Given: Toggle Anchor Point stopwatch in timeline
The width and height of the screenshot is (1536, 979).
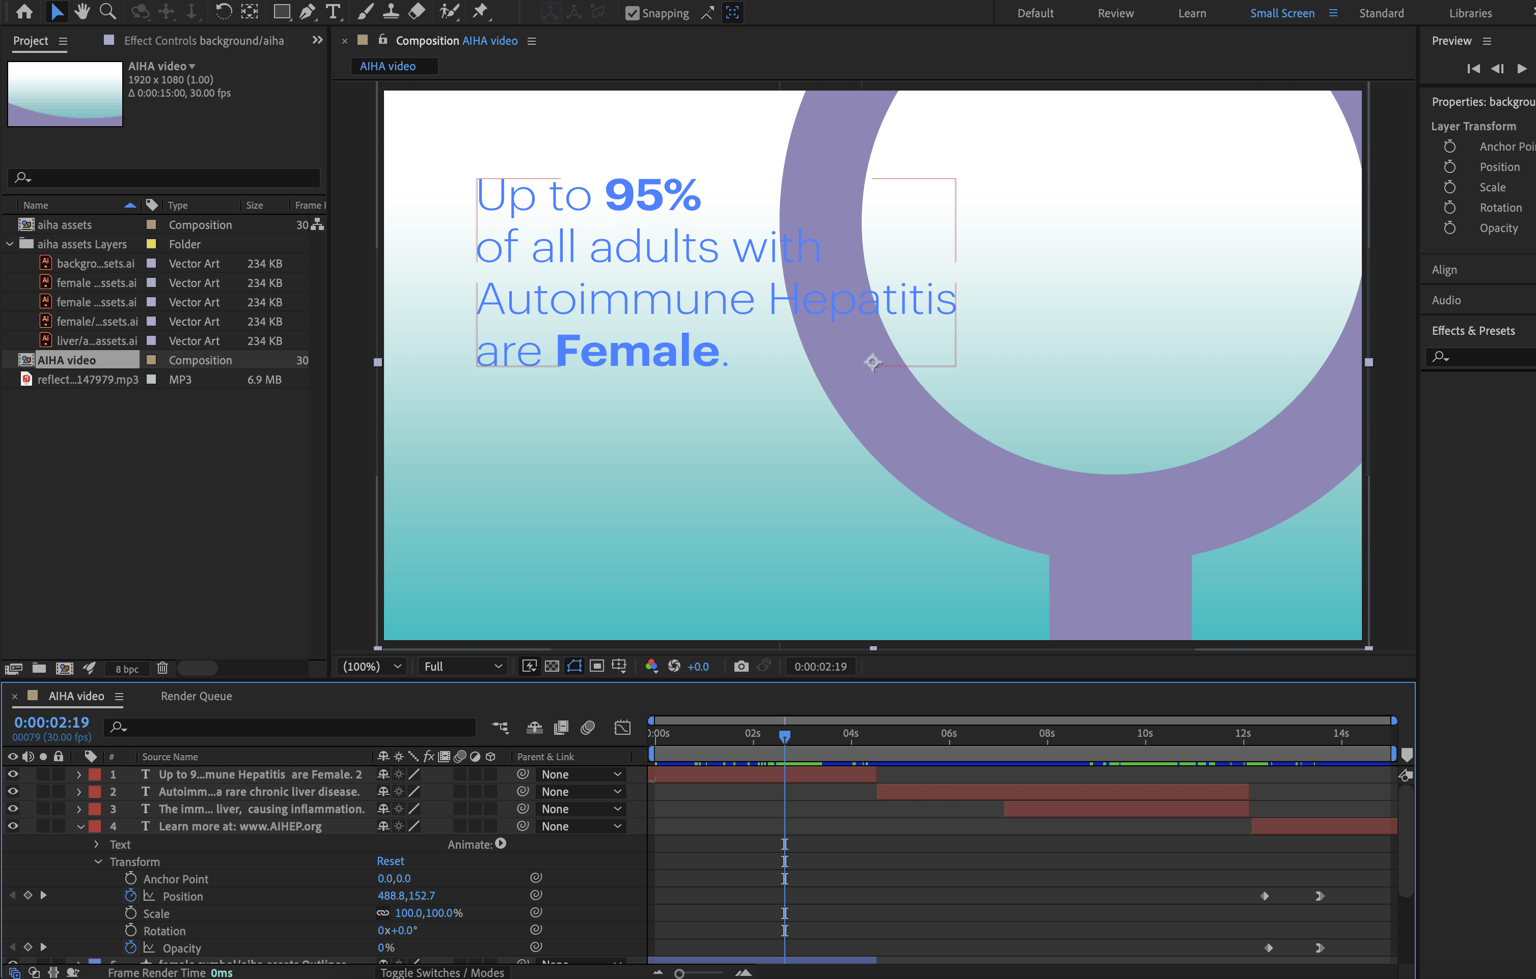Looking at the screenshot, I should tap(131, 878).
